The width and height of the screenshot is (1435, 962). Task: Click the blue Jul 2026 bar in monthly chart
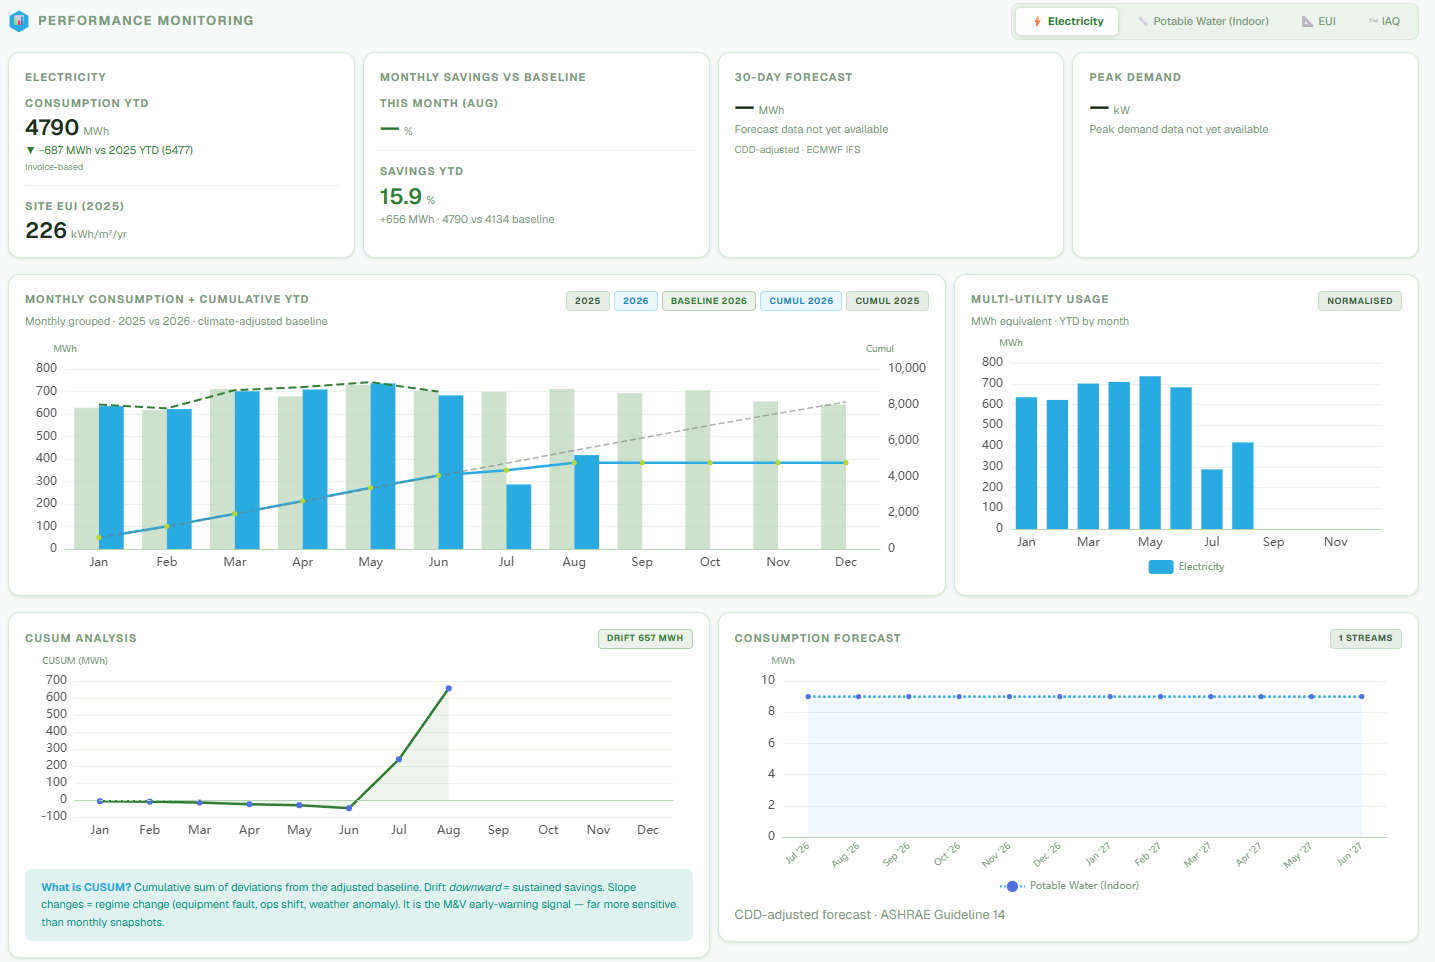(519, 516)
